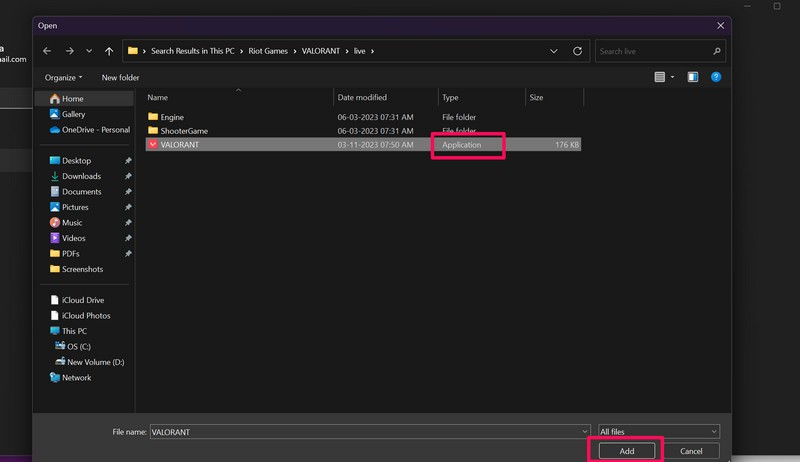Focus the File name text box
The image size is (800, 462).
[368, 431]
